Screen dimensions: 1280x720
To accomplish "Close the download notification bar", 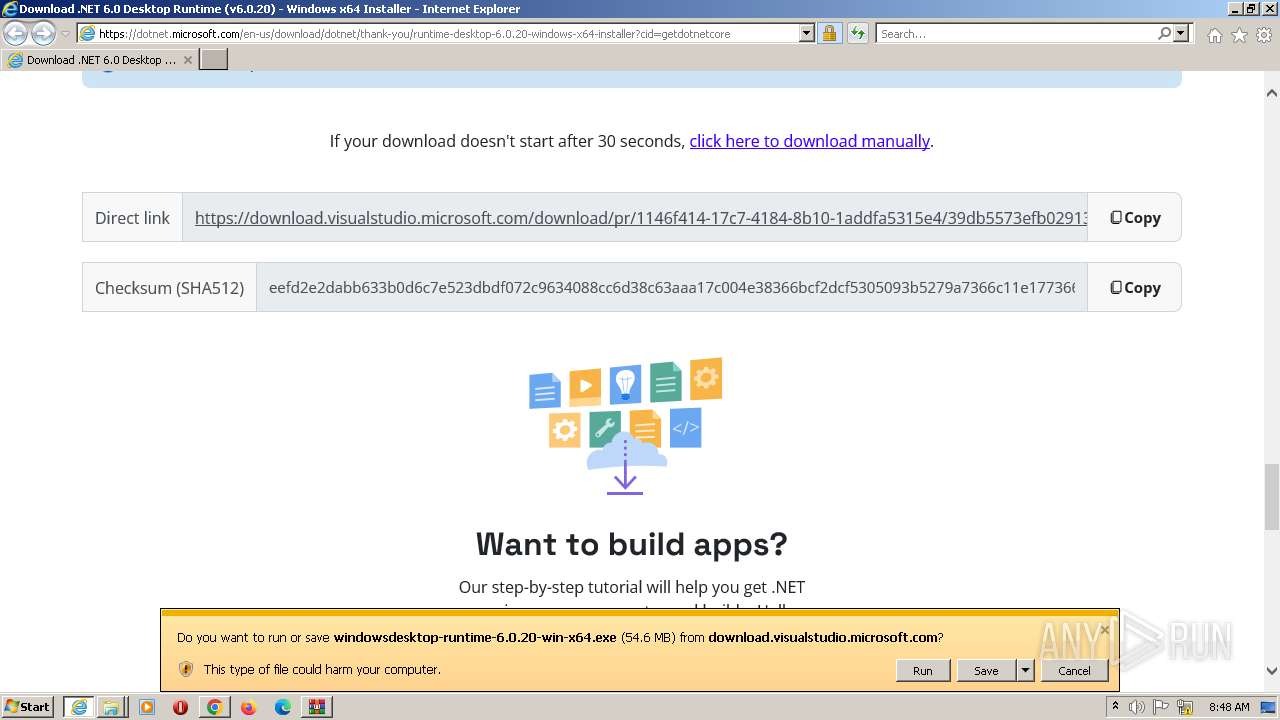I will pyautogui.click(x=1105, y=629).
